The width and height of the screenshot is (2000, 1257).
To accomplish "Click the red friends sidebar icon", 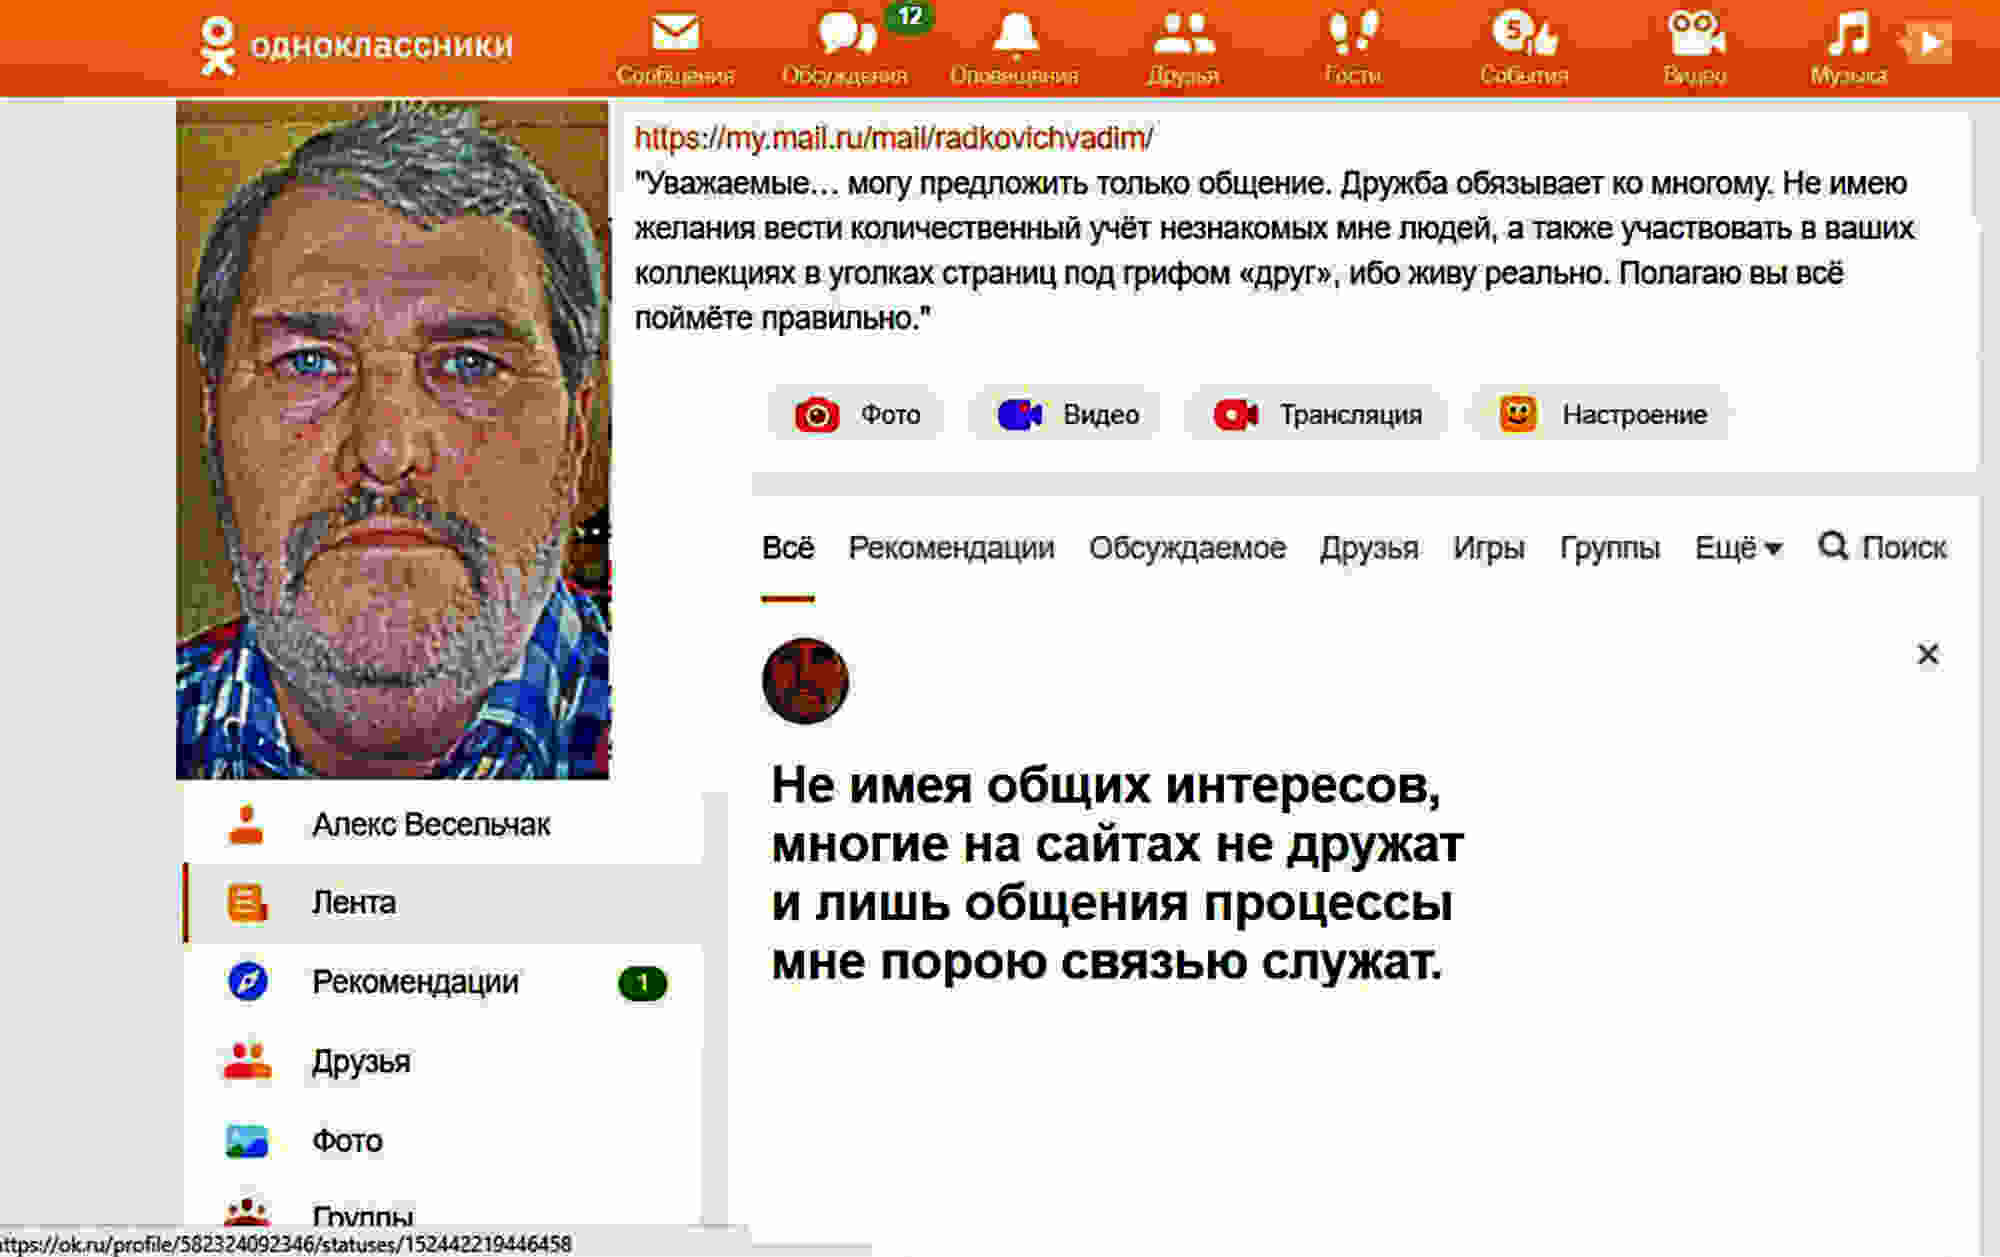I will (x=246, y=1061).
